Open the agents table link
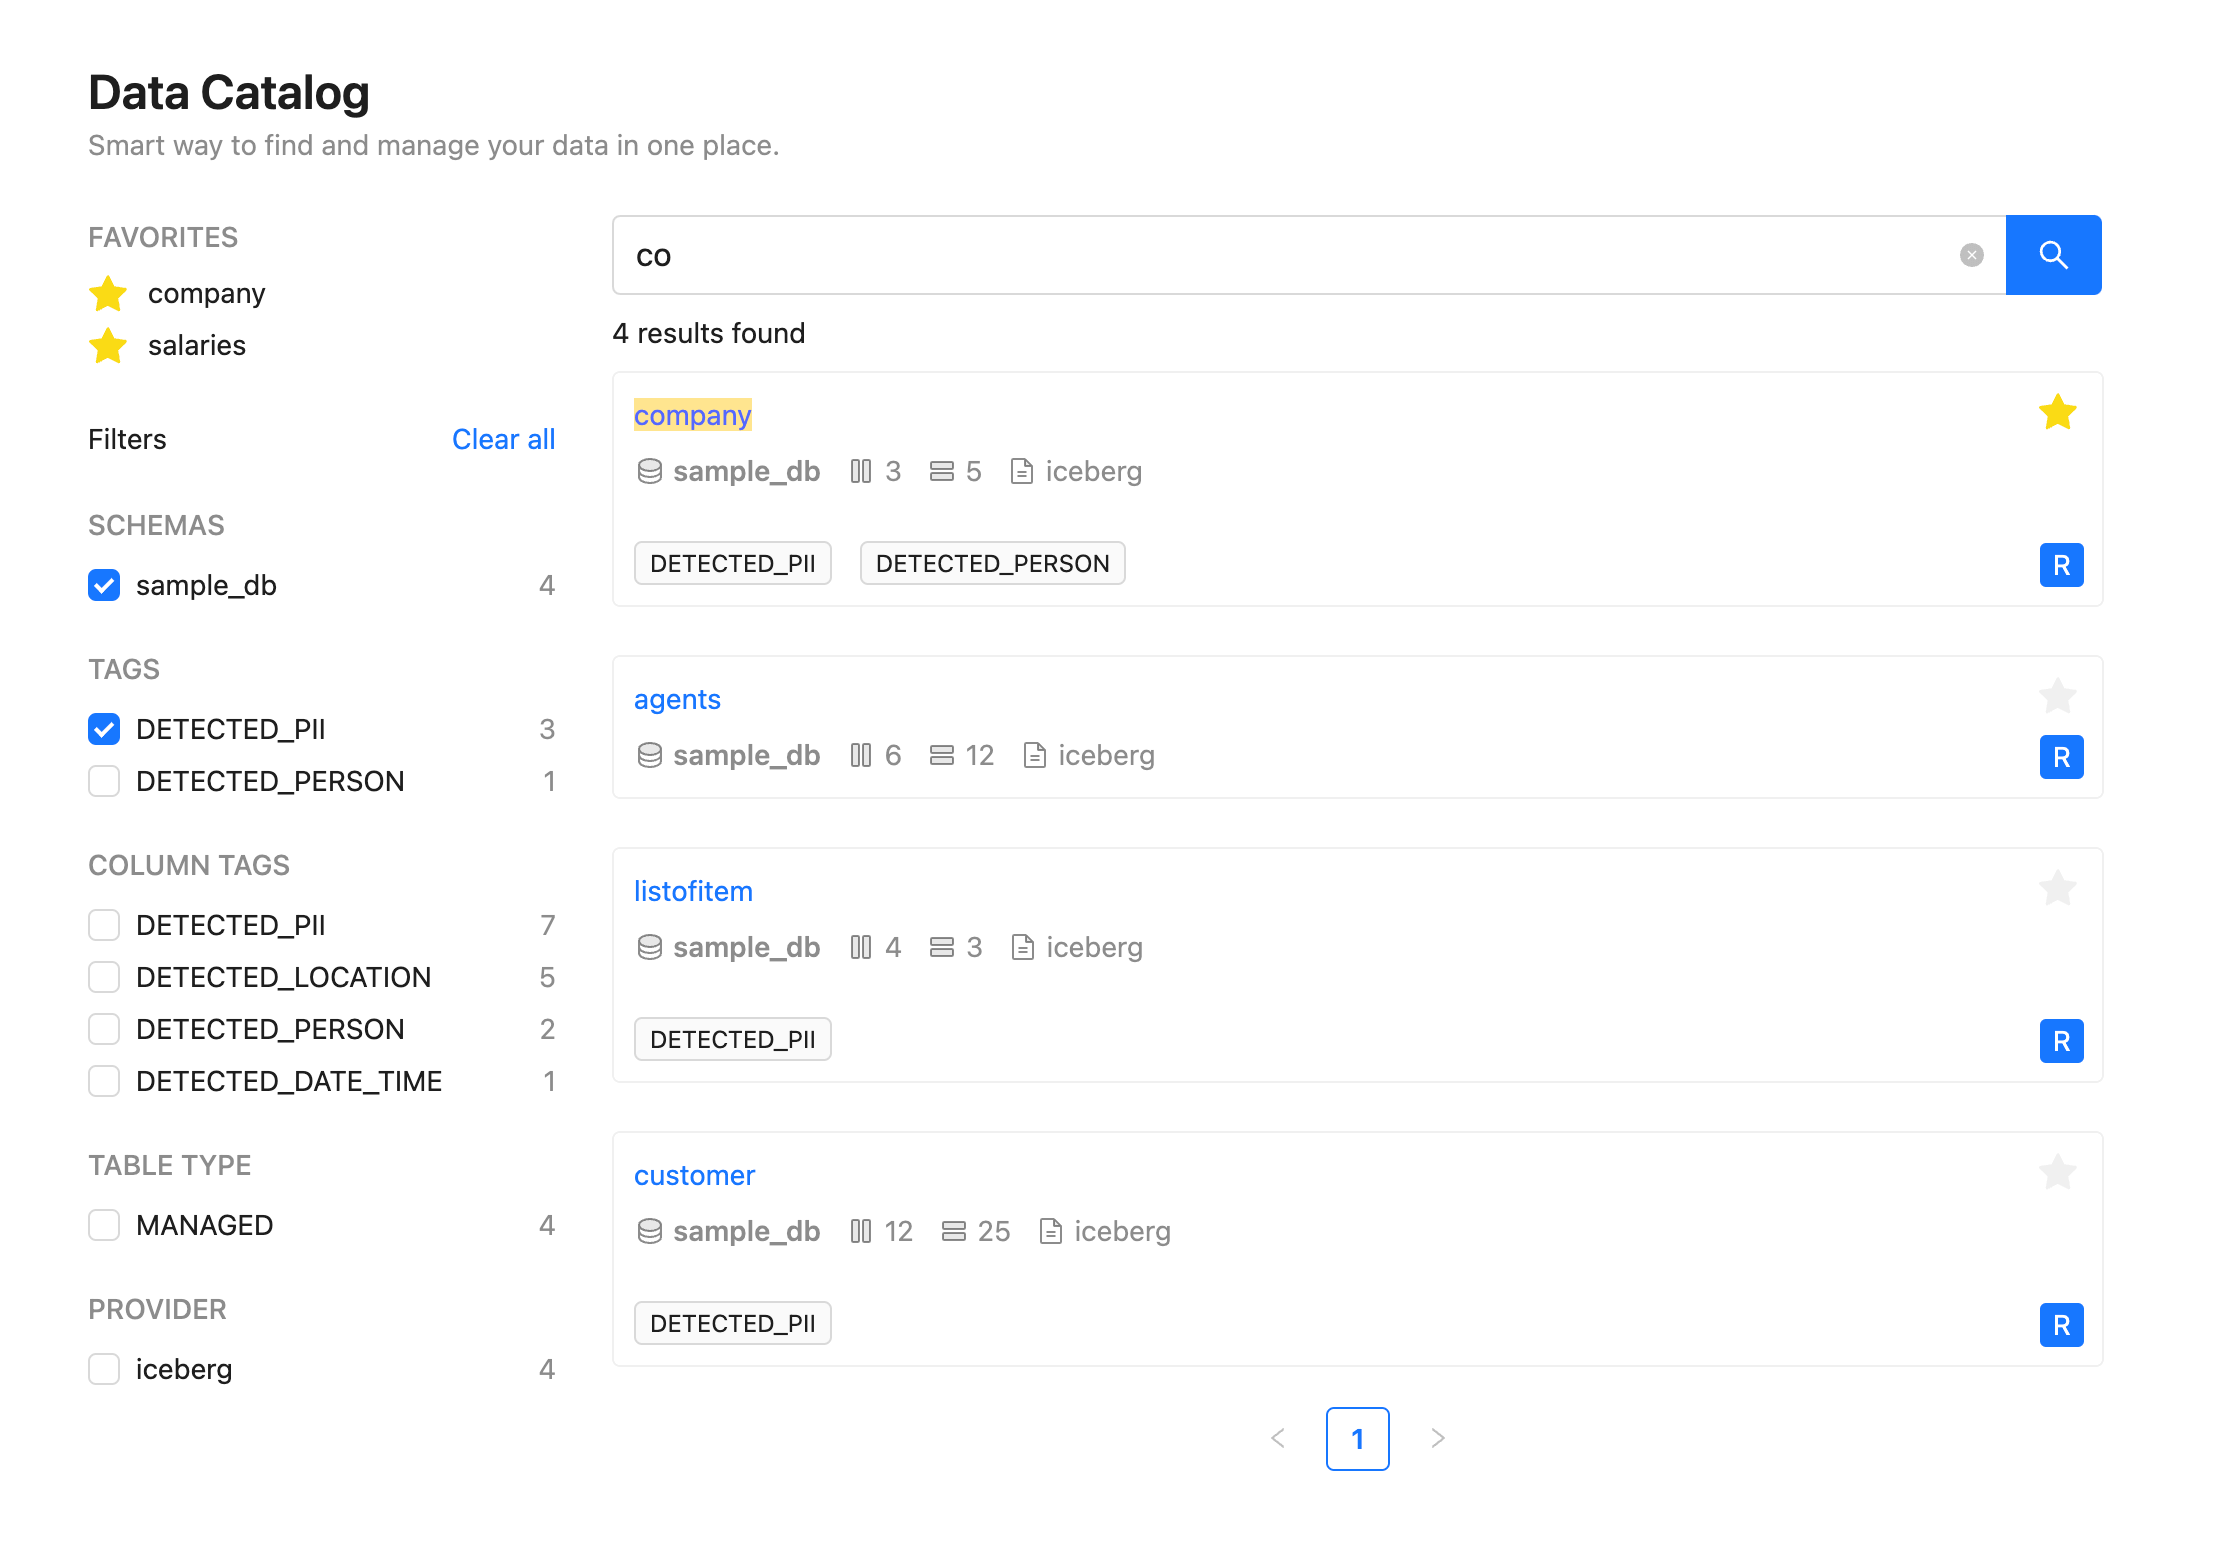Image resolution: width=2217 pixels, height=1567 pixels. pos(677,699)
